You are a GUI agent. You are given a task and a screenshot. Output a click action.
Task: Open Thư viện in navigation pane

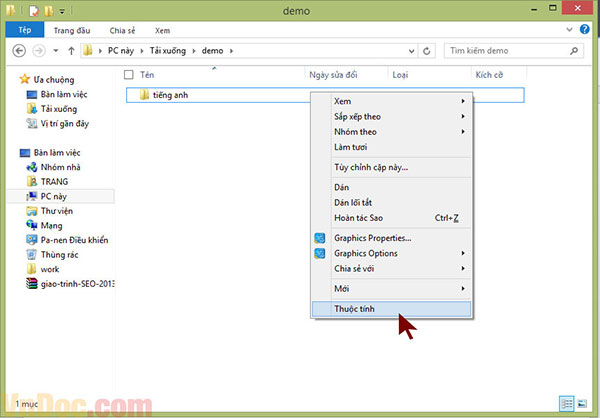pyautogui.click(x=57, y=211)
